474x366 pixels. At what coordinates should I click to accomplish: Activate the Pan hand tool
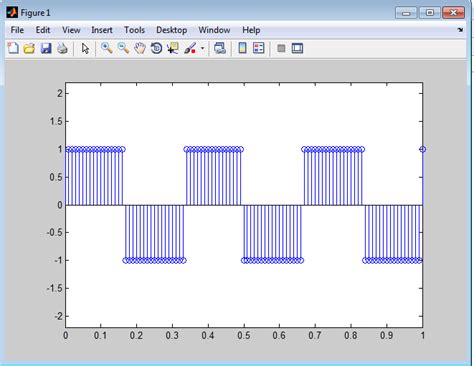tap(140, 48)
